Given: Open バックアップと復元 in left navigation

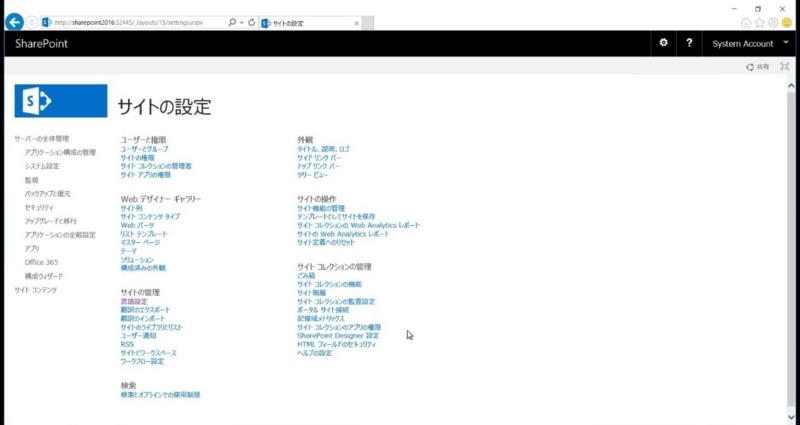Looking at the screenshot, I should pos(47,194).
